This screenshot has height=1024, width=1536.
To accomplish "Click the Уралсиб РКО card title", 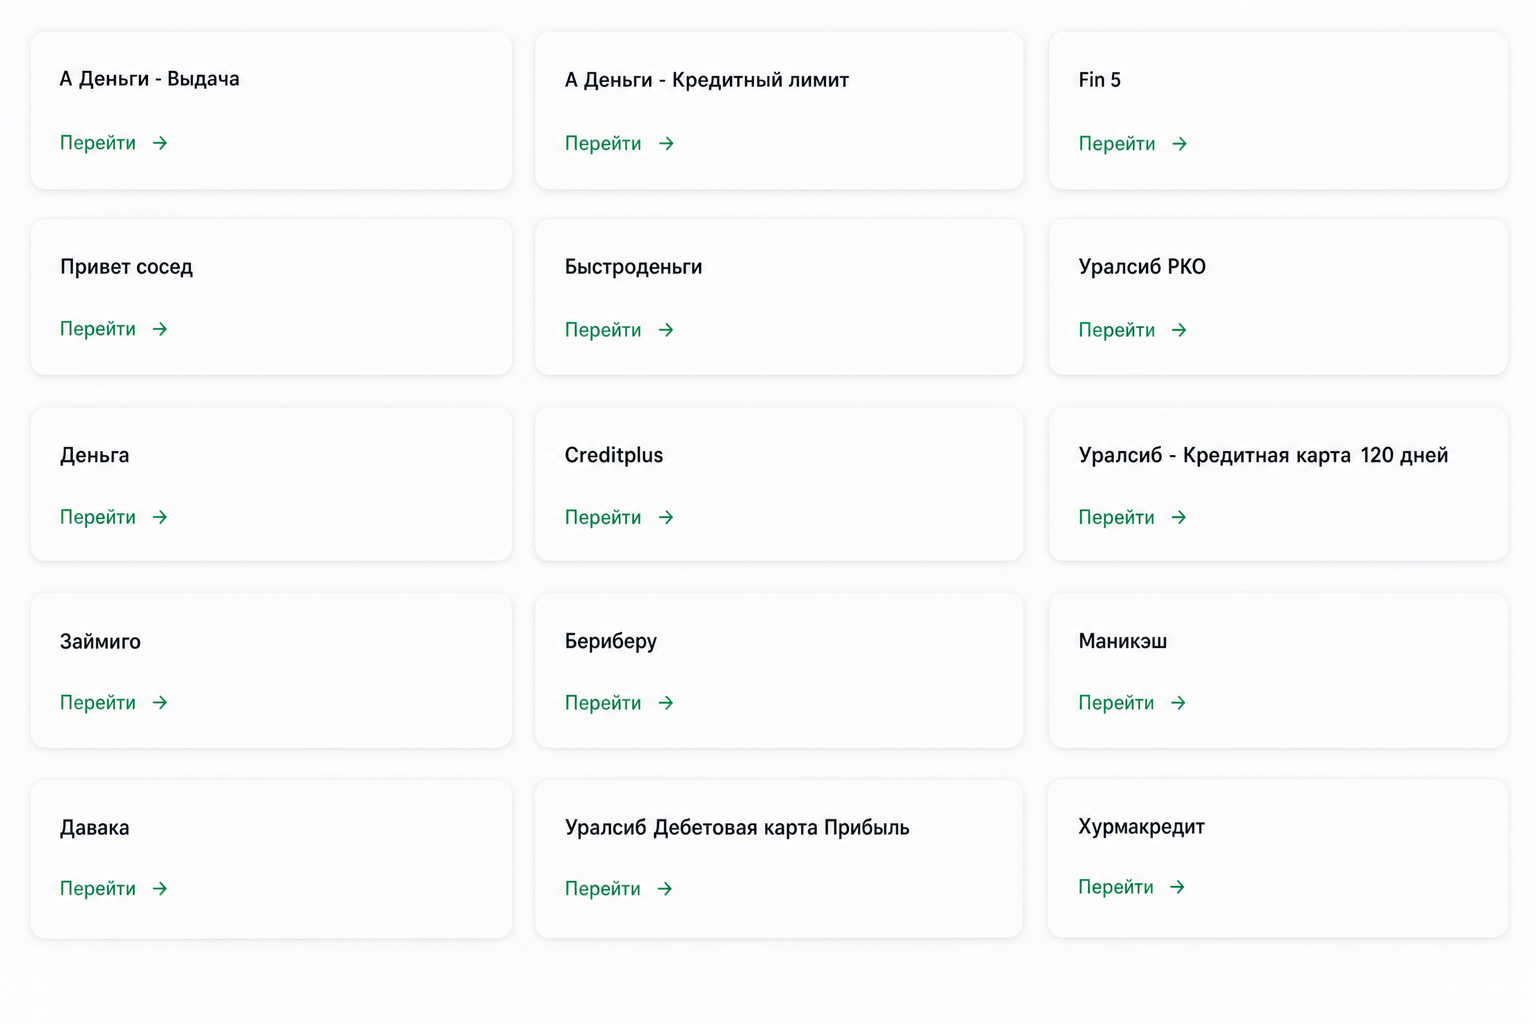I will (1142, 267).
